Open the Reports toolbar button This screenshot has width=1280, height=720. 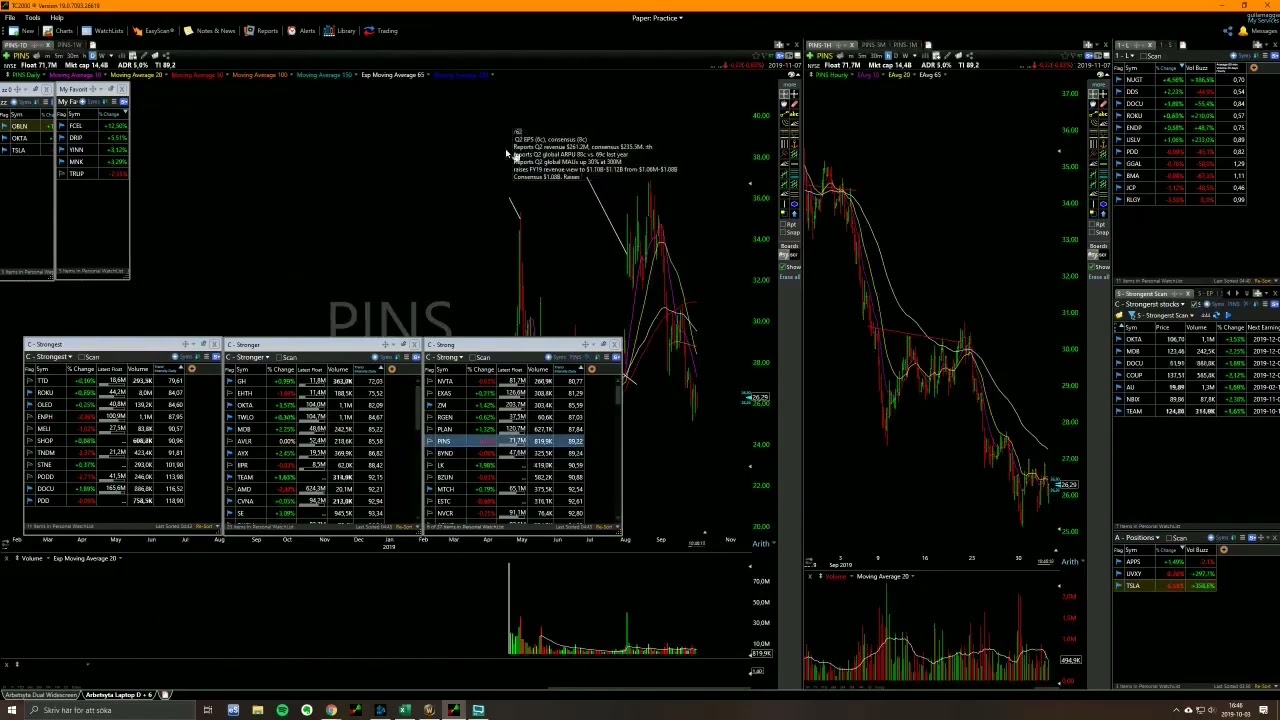point(261,31)
